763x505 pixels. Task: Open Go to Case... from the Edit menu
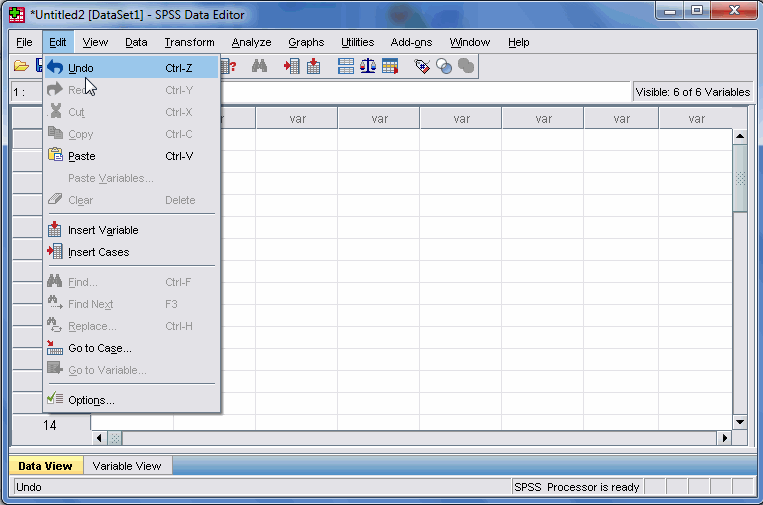pos(131,348)
